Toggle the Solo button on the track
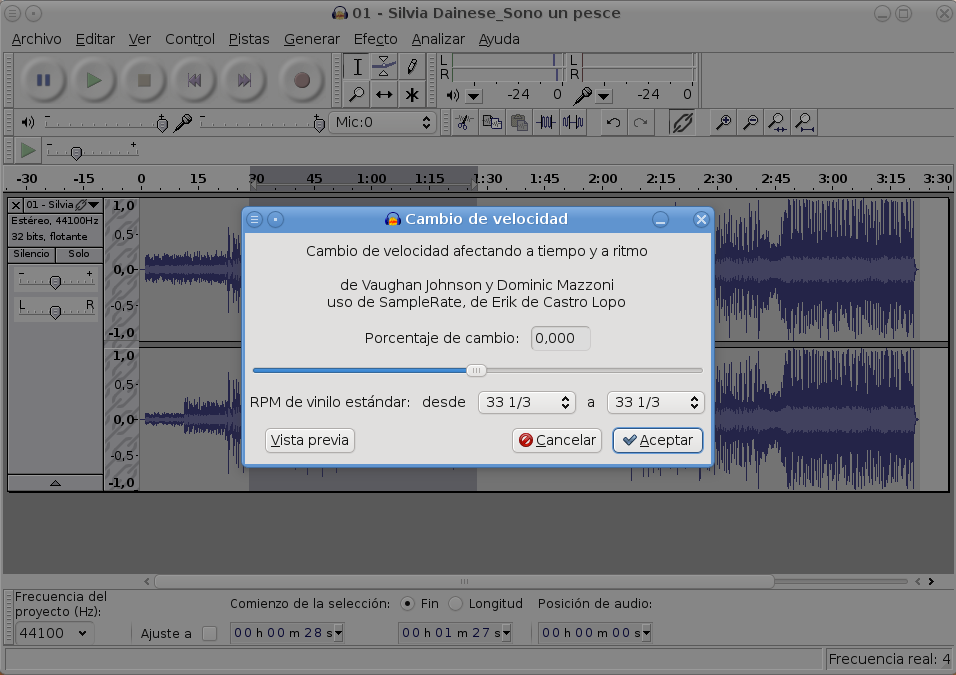The width and height of the screenshot is (956, 675). pyautogui.click(x=79, y=254)
